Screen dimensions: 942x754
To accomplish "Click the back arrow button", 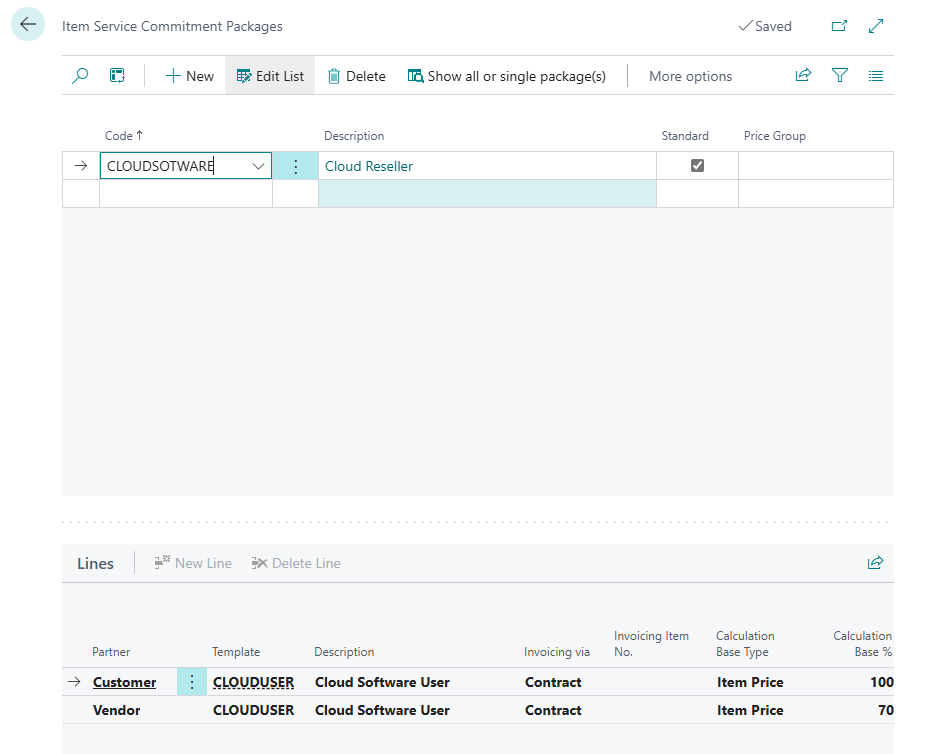I will click(28, 25).
